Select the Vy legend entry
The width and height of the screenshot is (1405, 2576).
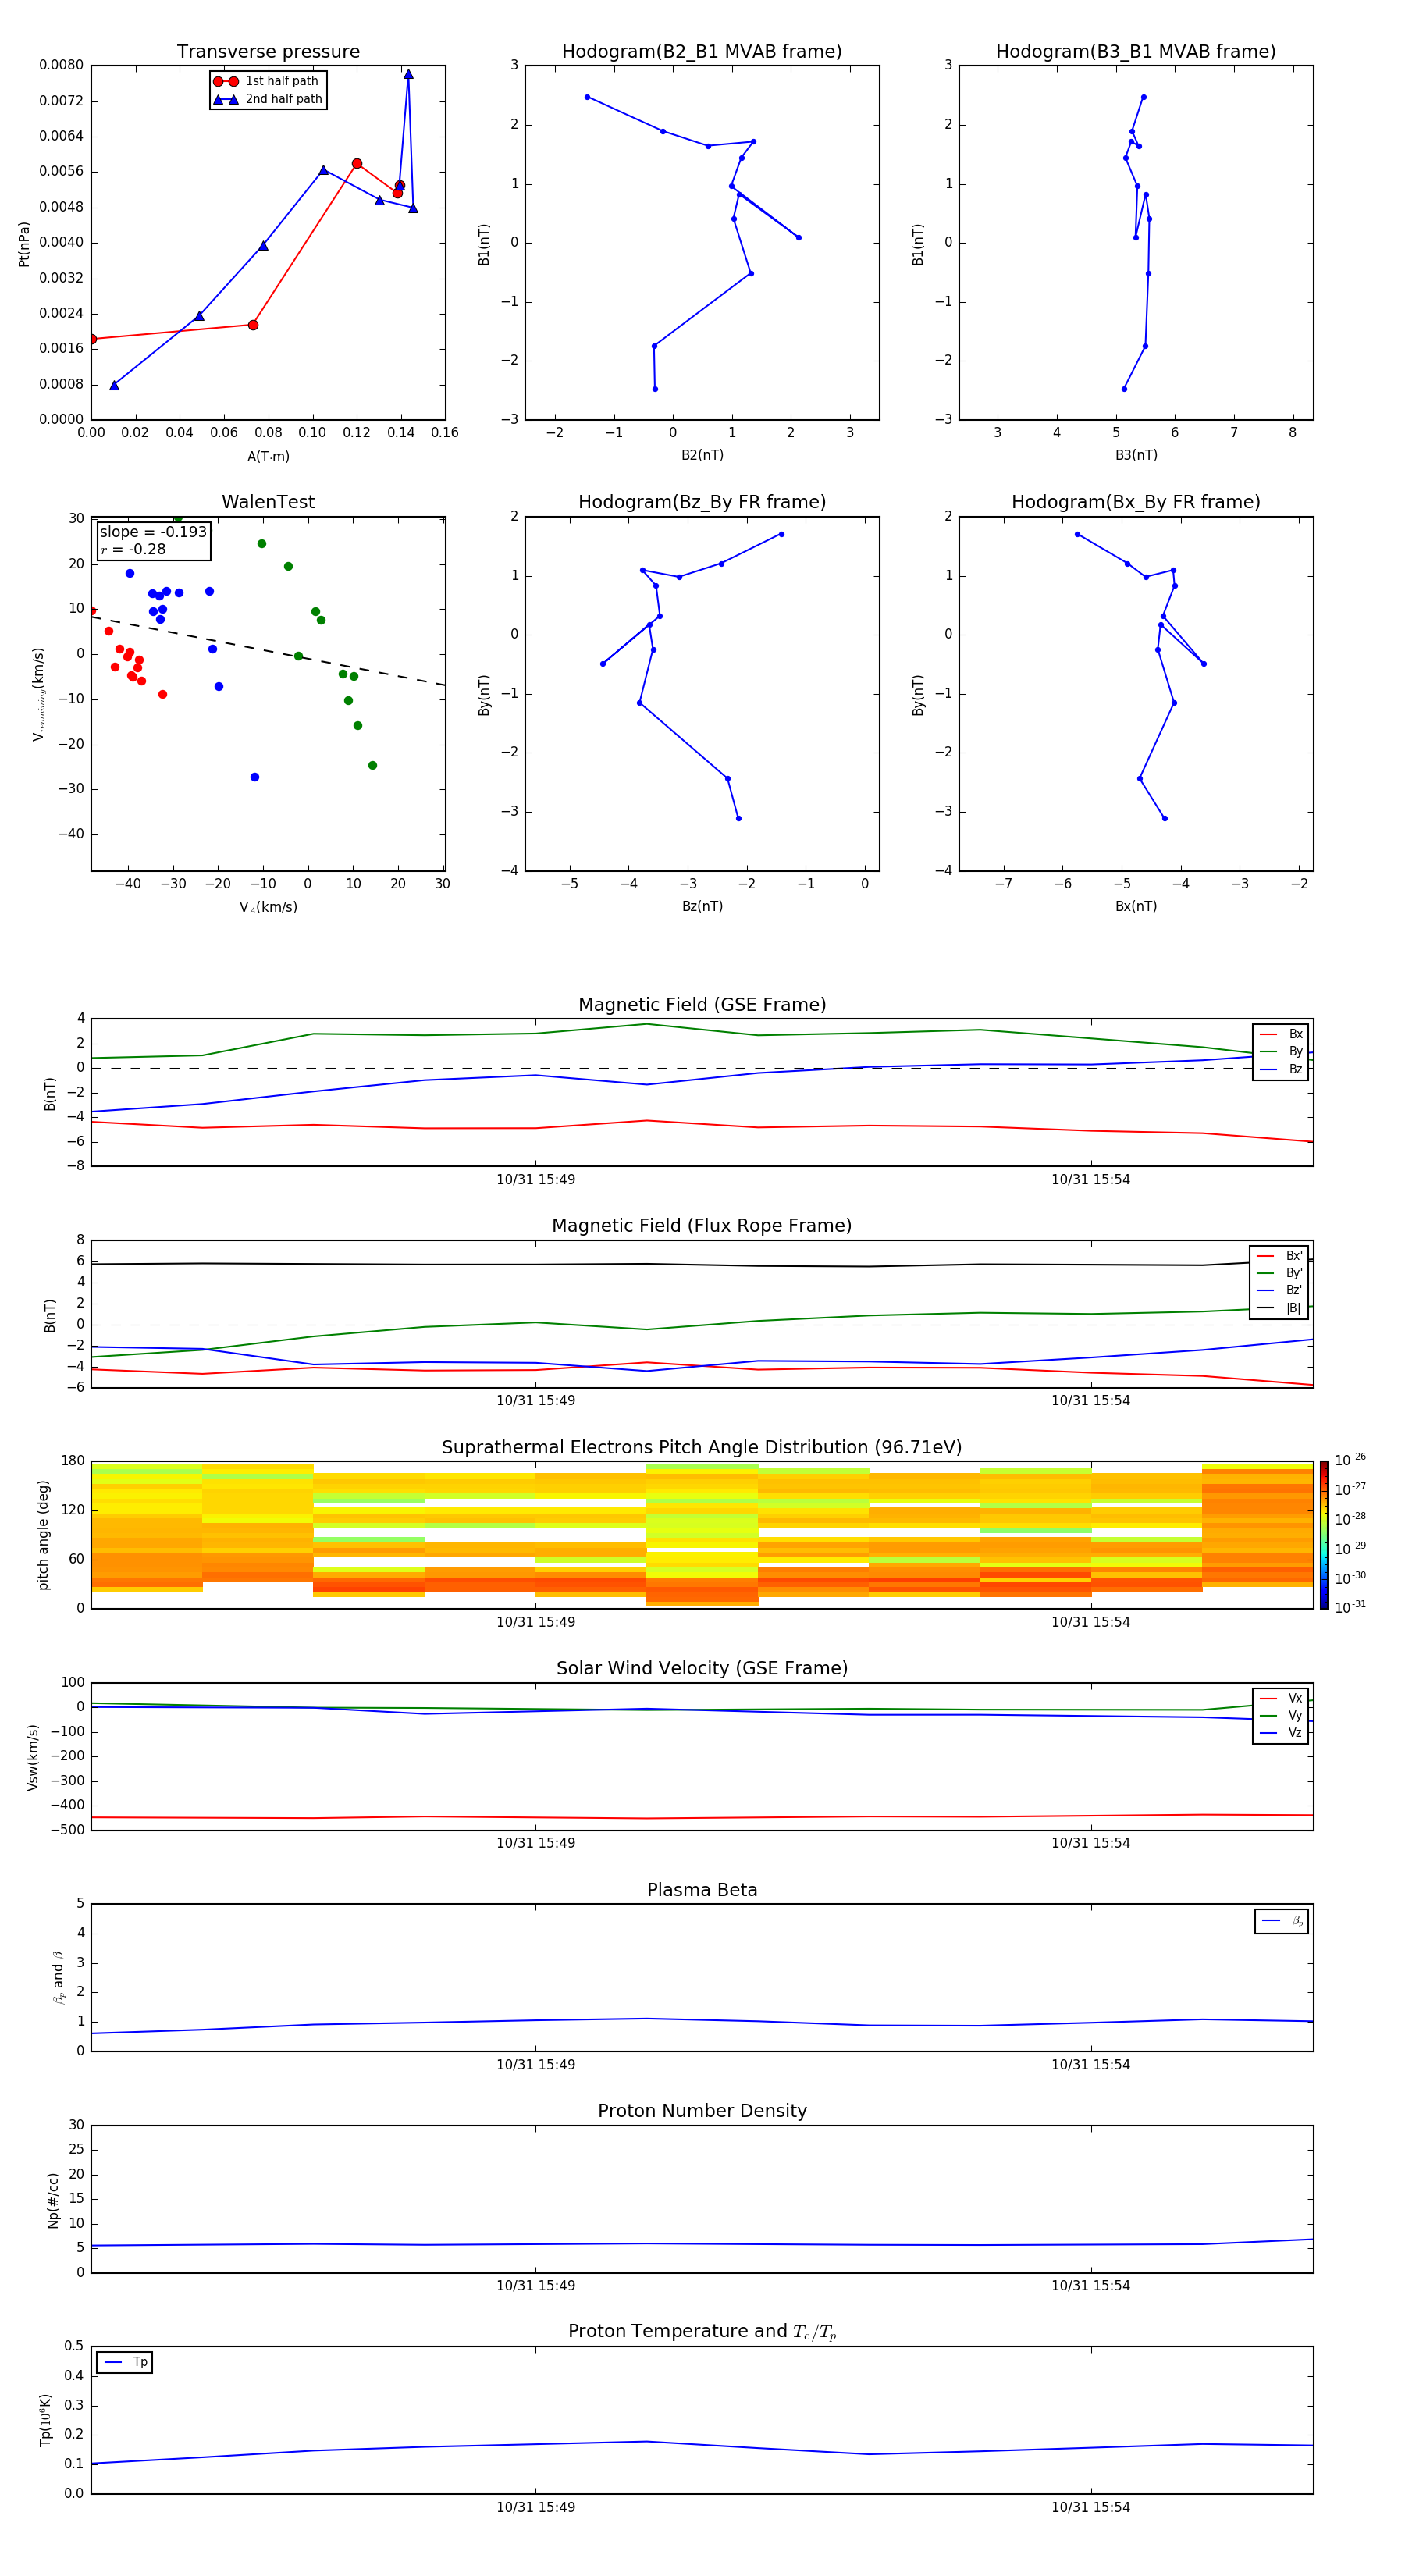pyautogui.click(x=1281, y=1715)
